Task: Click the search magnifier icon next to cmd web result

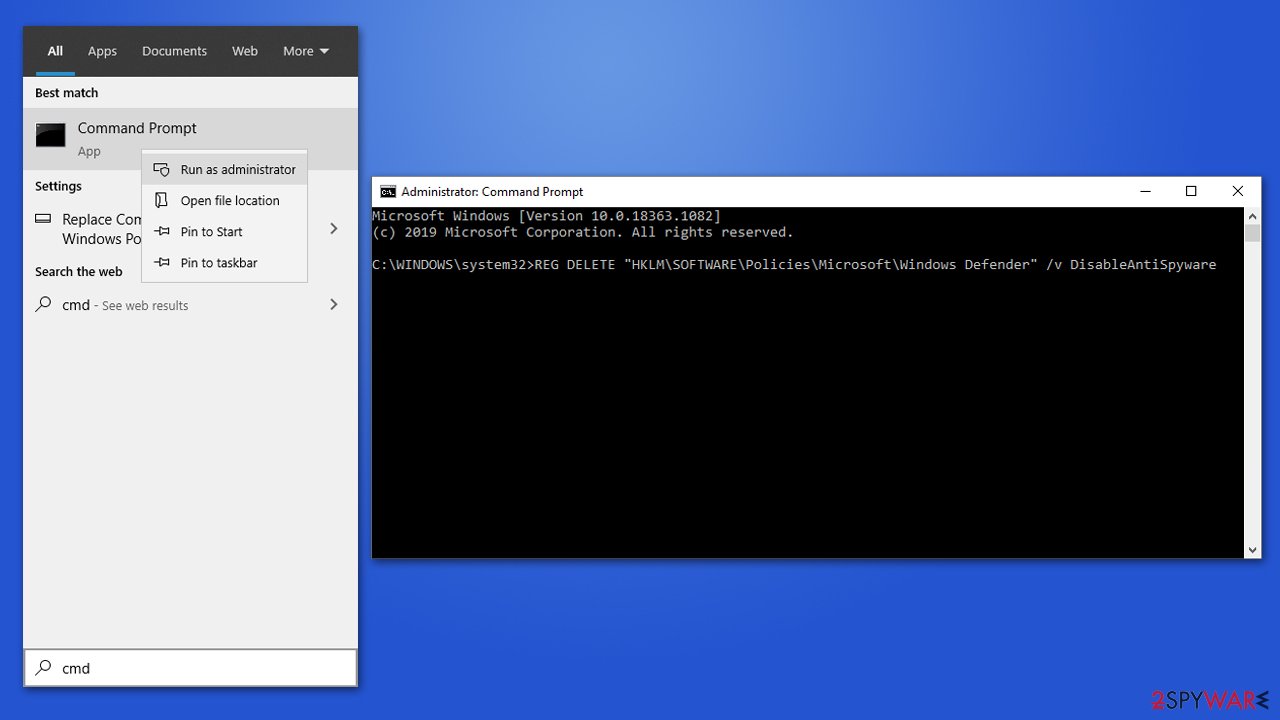Action: pyautogui.click(x=43, y=304)
